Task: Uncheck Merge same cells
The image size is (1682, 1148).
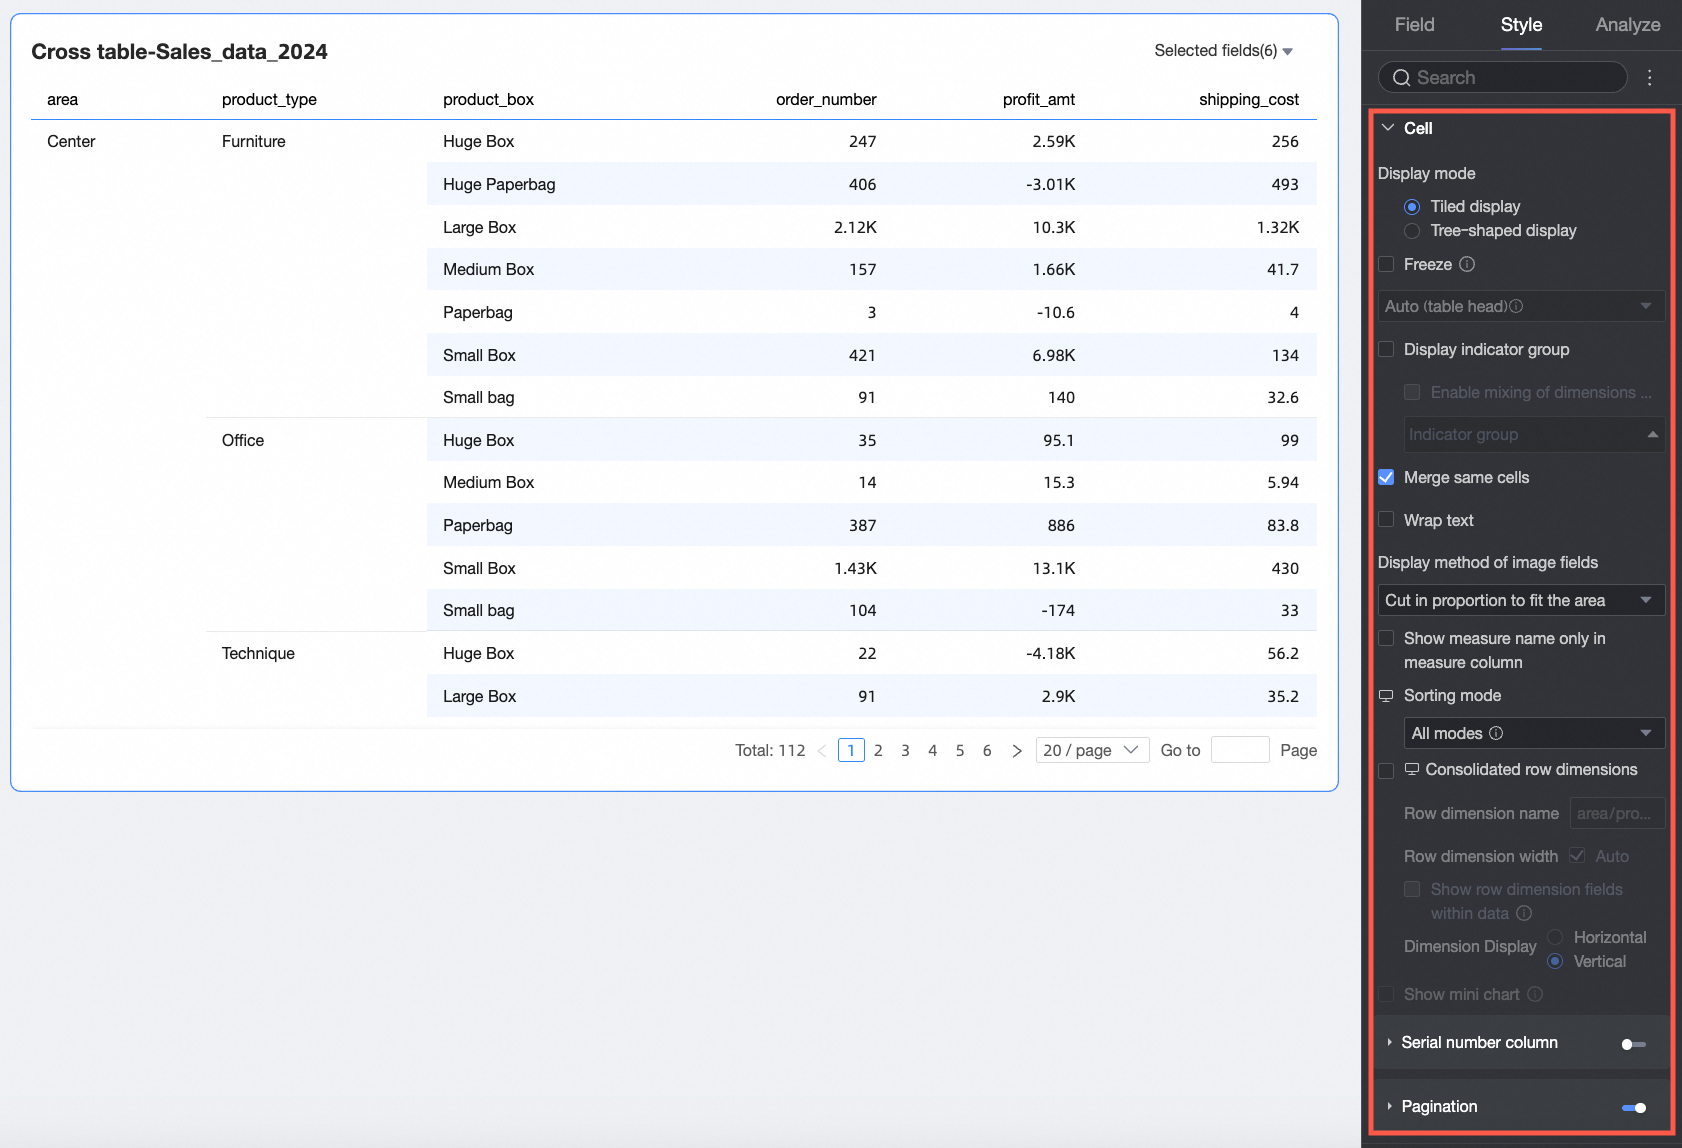Action: (x=1386, y=477)
